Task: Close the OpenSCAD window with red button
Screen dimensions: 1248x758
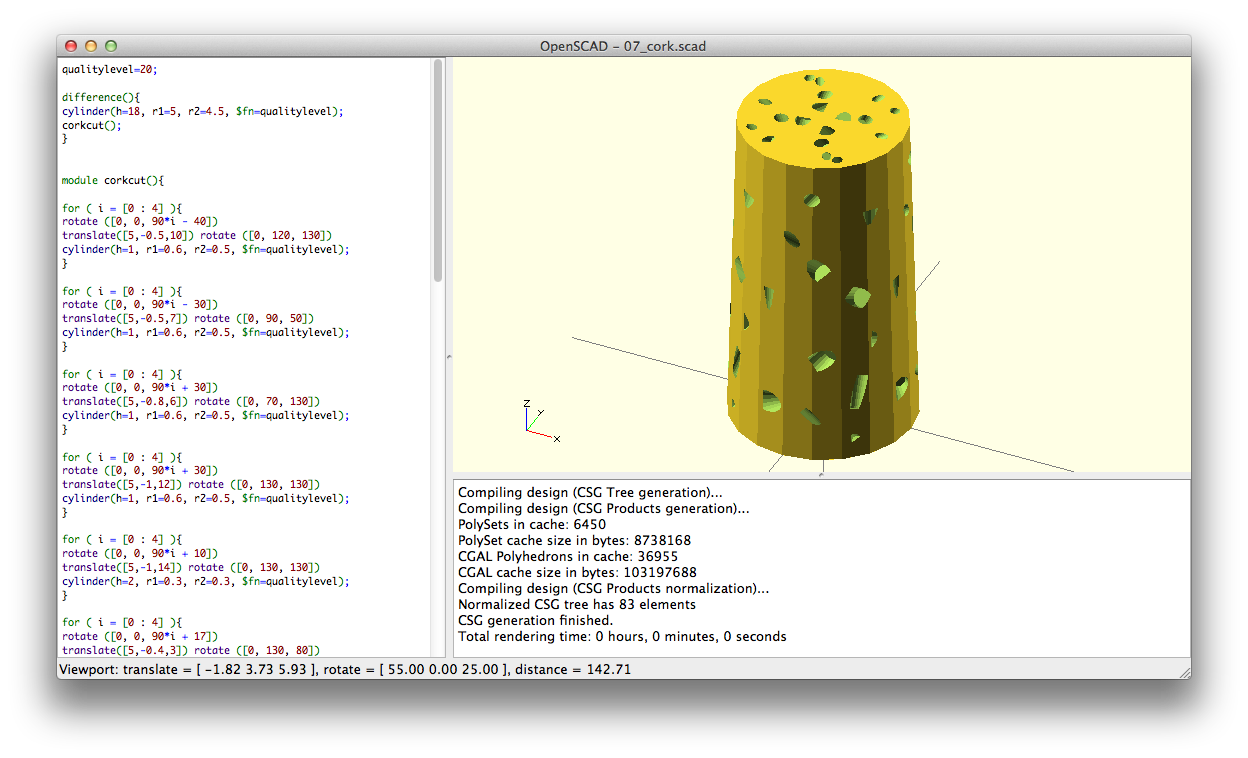Action: click(x=71, y=46)
